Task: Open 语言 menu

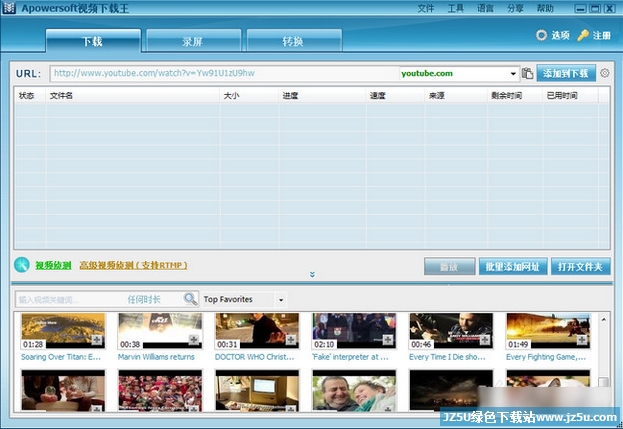Action: (486, 8)
